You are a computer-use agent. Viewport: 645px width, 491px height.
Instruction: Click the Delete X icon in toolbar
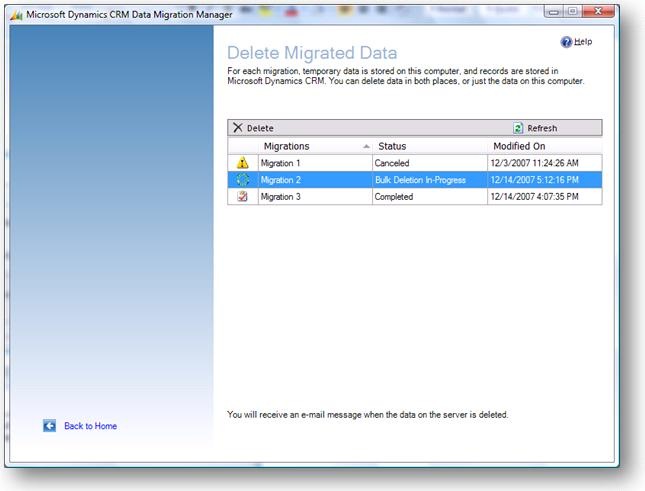pos(237,128)
